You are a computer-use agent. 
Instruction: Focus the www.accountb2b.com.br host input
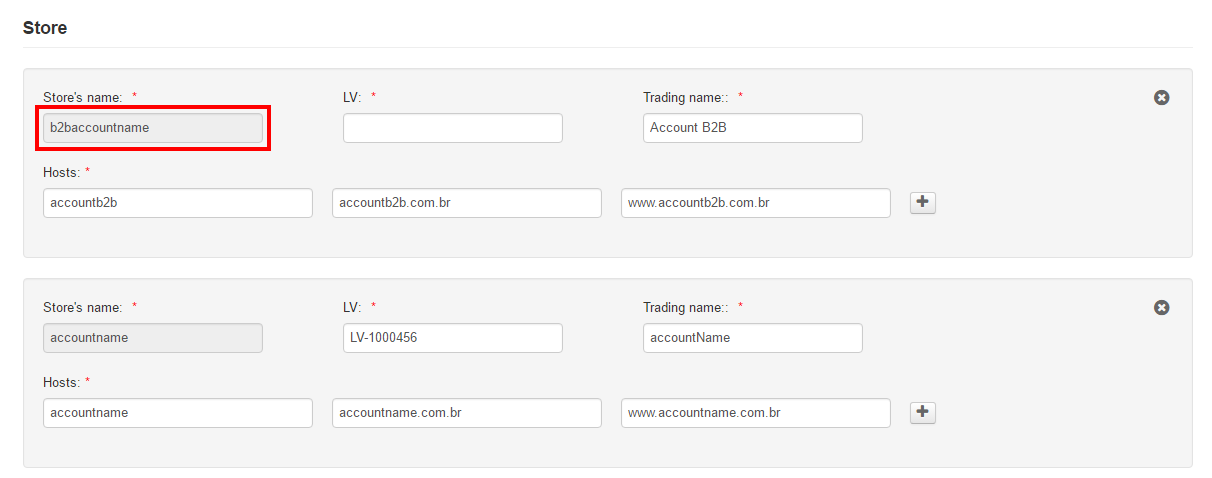[x=755, y=203]
